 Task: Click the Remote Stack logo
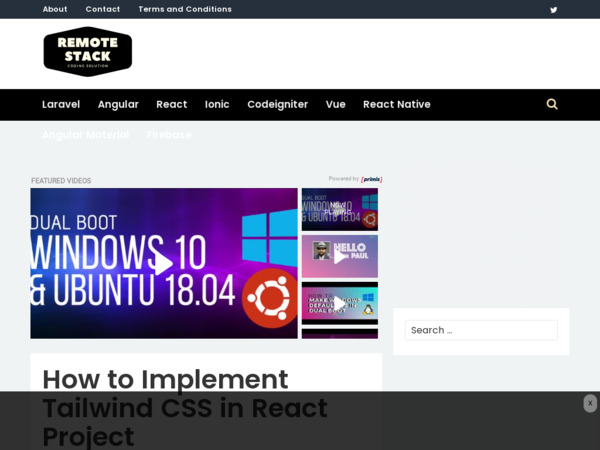(88, 52)
